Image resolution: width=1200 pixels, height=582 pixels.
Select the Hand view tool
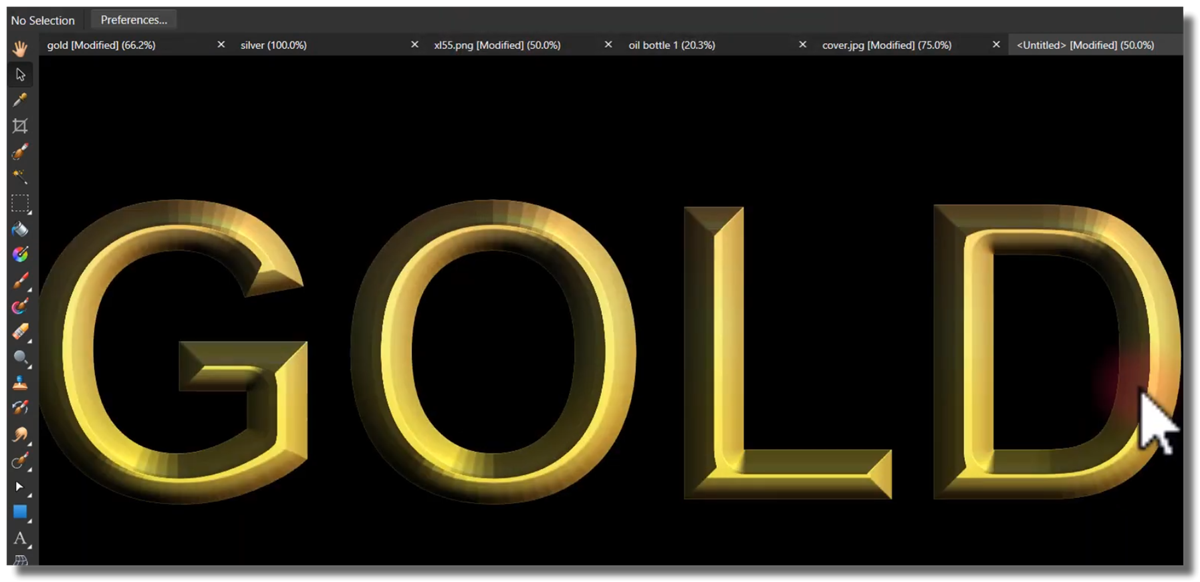19,48
